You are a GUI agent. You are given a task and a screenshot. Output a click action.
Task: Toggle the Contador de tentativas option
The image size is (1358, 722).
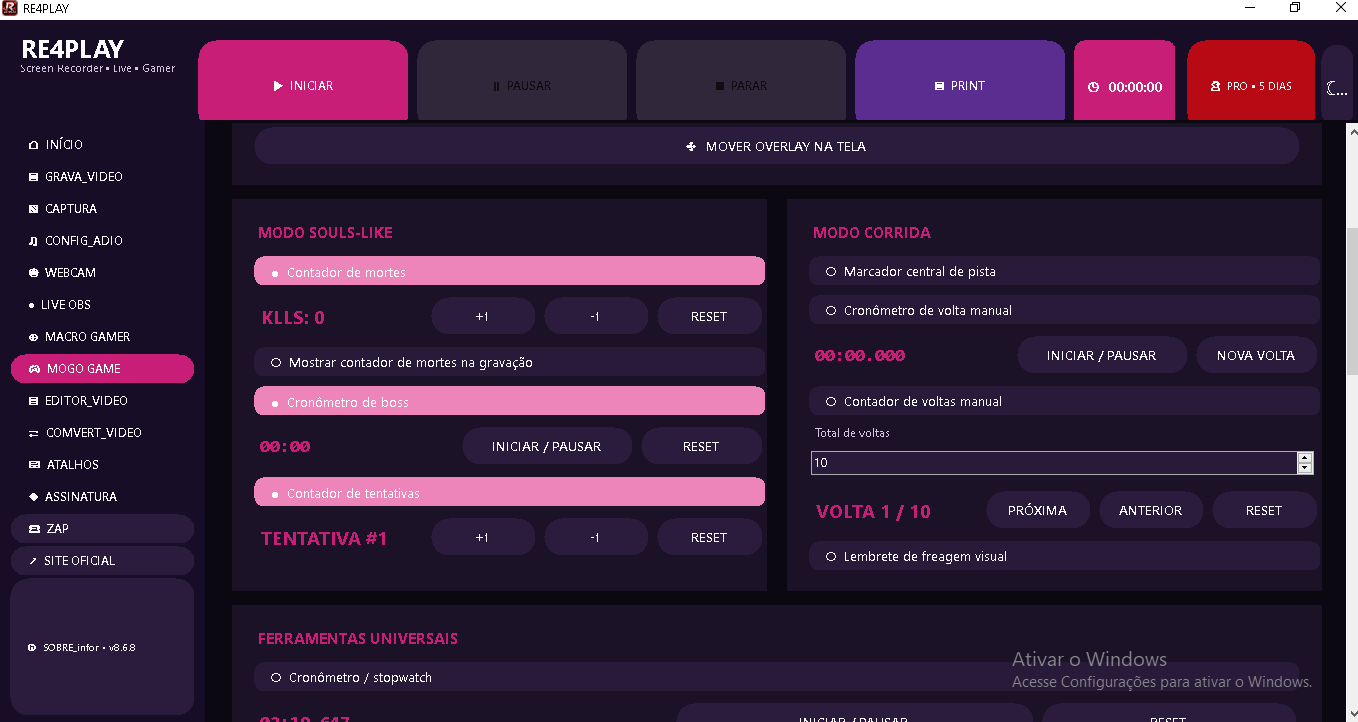(x=509, y=493)
